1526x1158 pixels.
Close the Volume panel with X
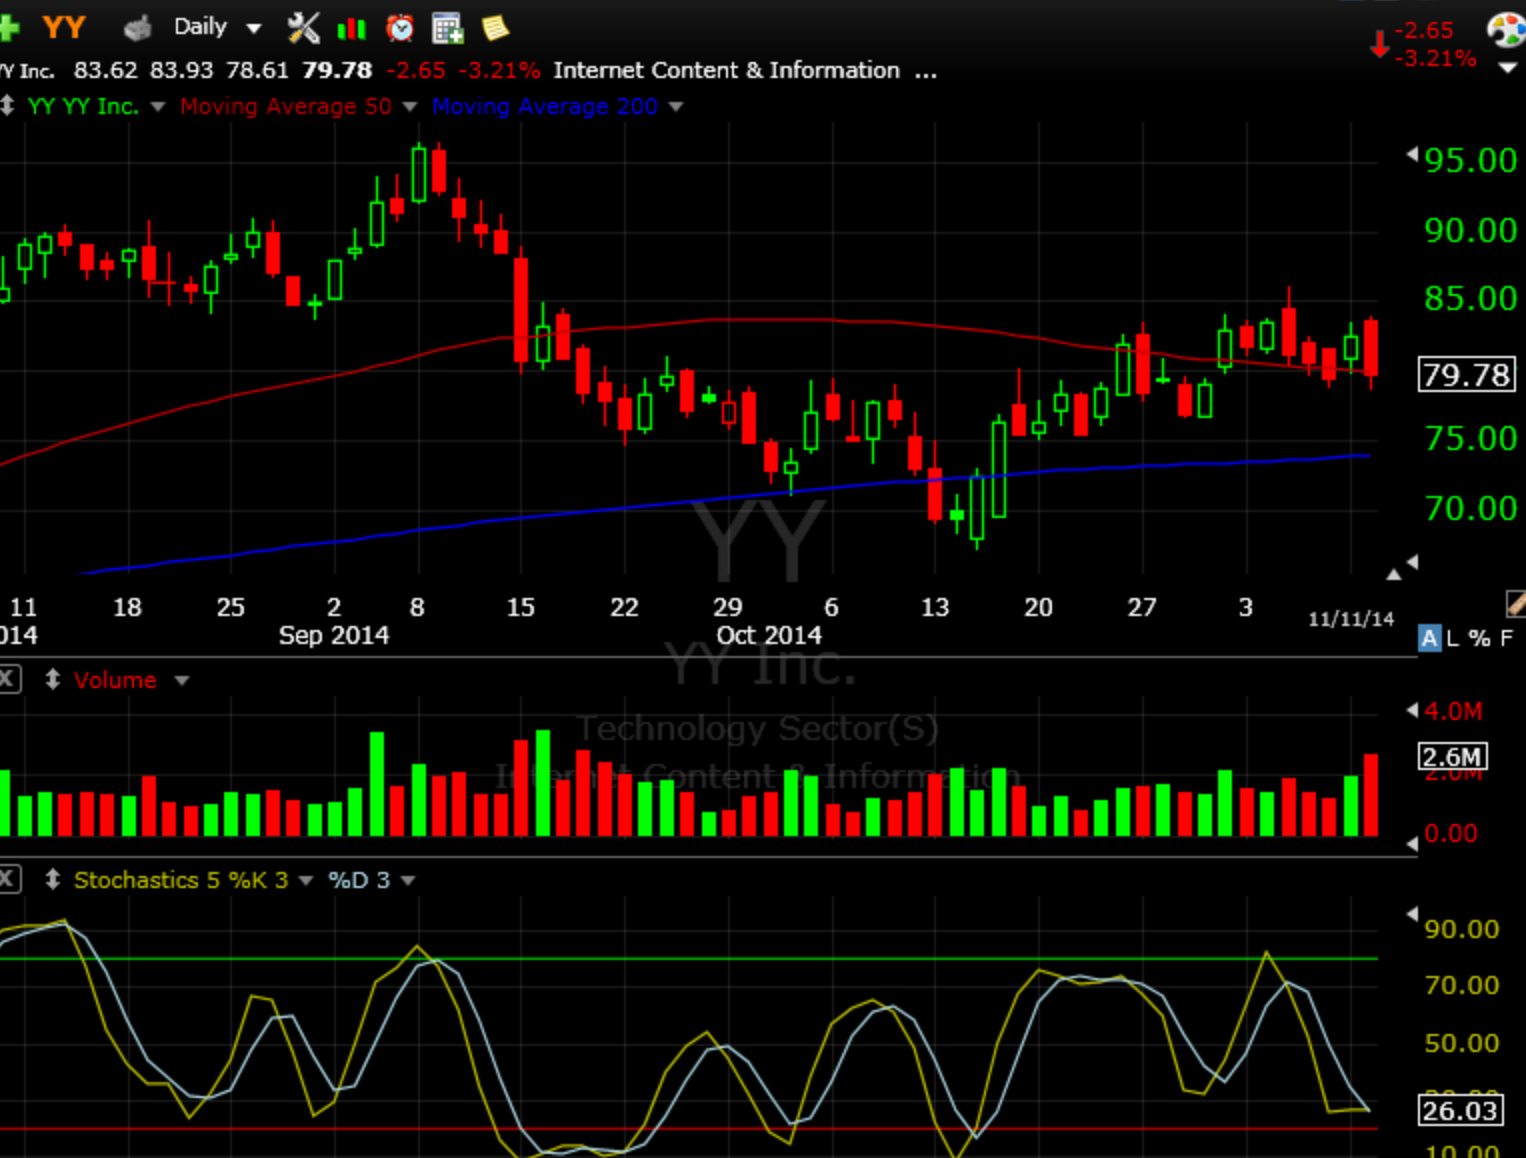pos(7,680)
